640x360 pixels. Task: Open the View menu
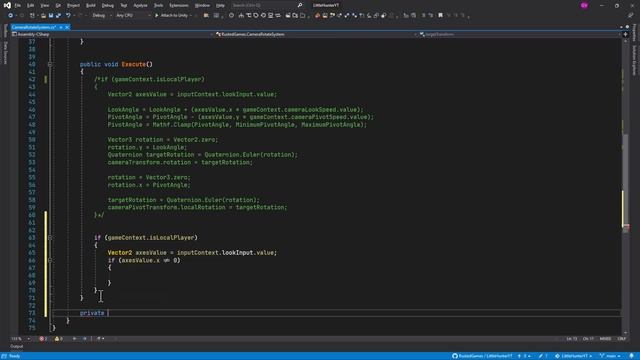click(44, 5)
